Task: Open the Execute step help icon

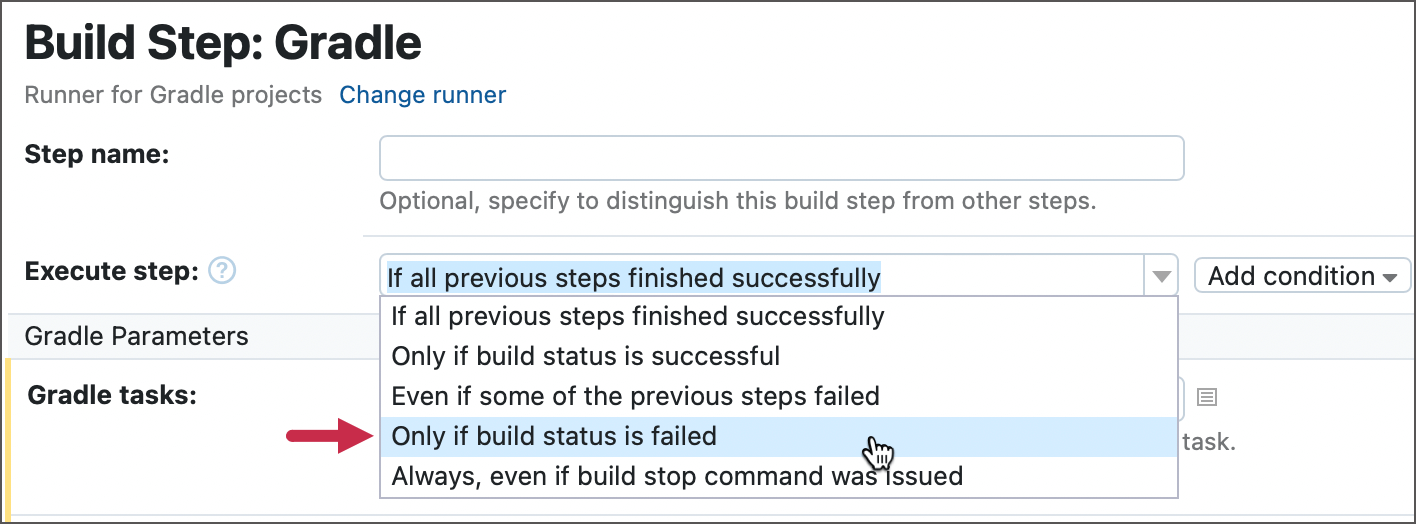Action: [223, 271]
